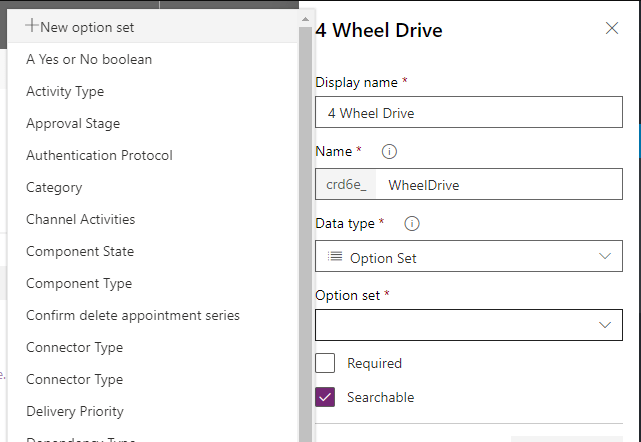Select Activity Type from the list
Image resolution: width=641 pixels, height=442 pixels.
click(x=65, y=91)
